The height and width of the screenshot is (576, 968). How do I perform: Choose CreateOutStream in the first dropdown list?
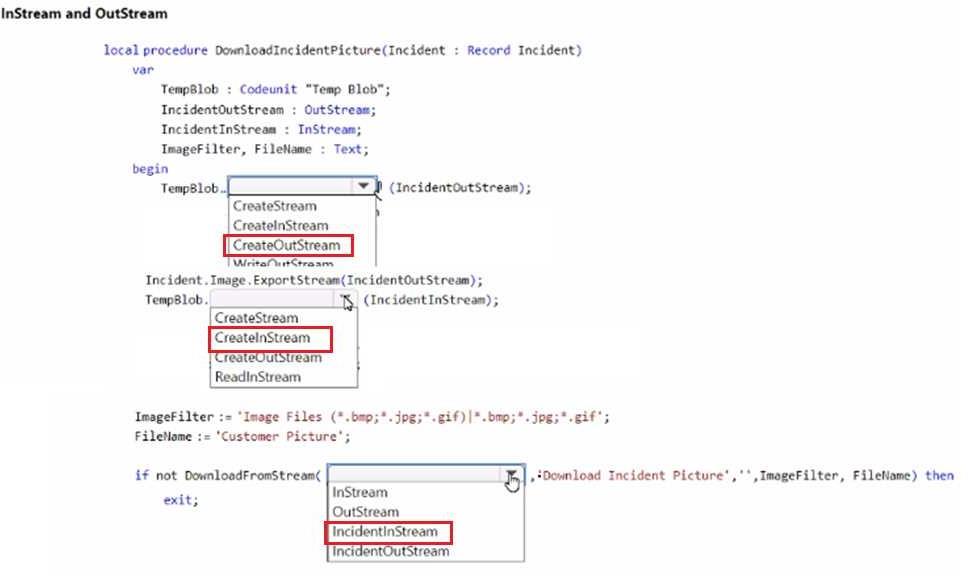click(286, 245)
